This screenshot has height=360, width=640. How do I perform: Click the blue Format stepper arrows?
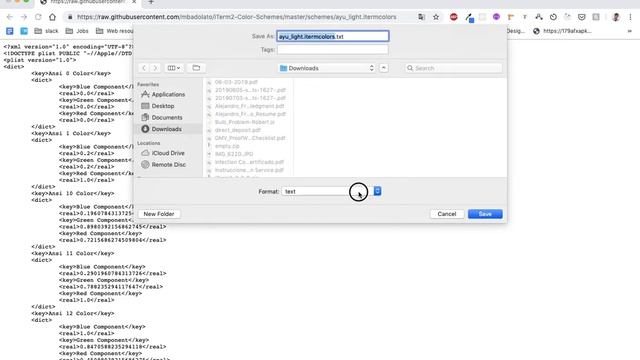click(378, 191)
